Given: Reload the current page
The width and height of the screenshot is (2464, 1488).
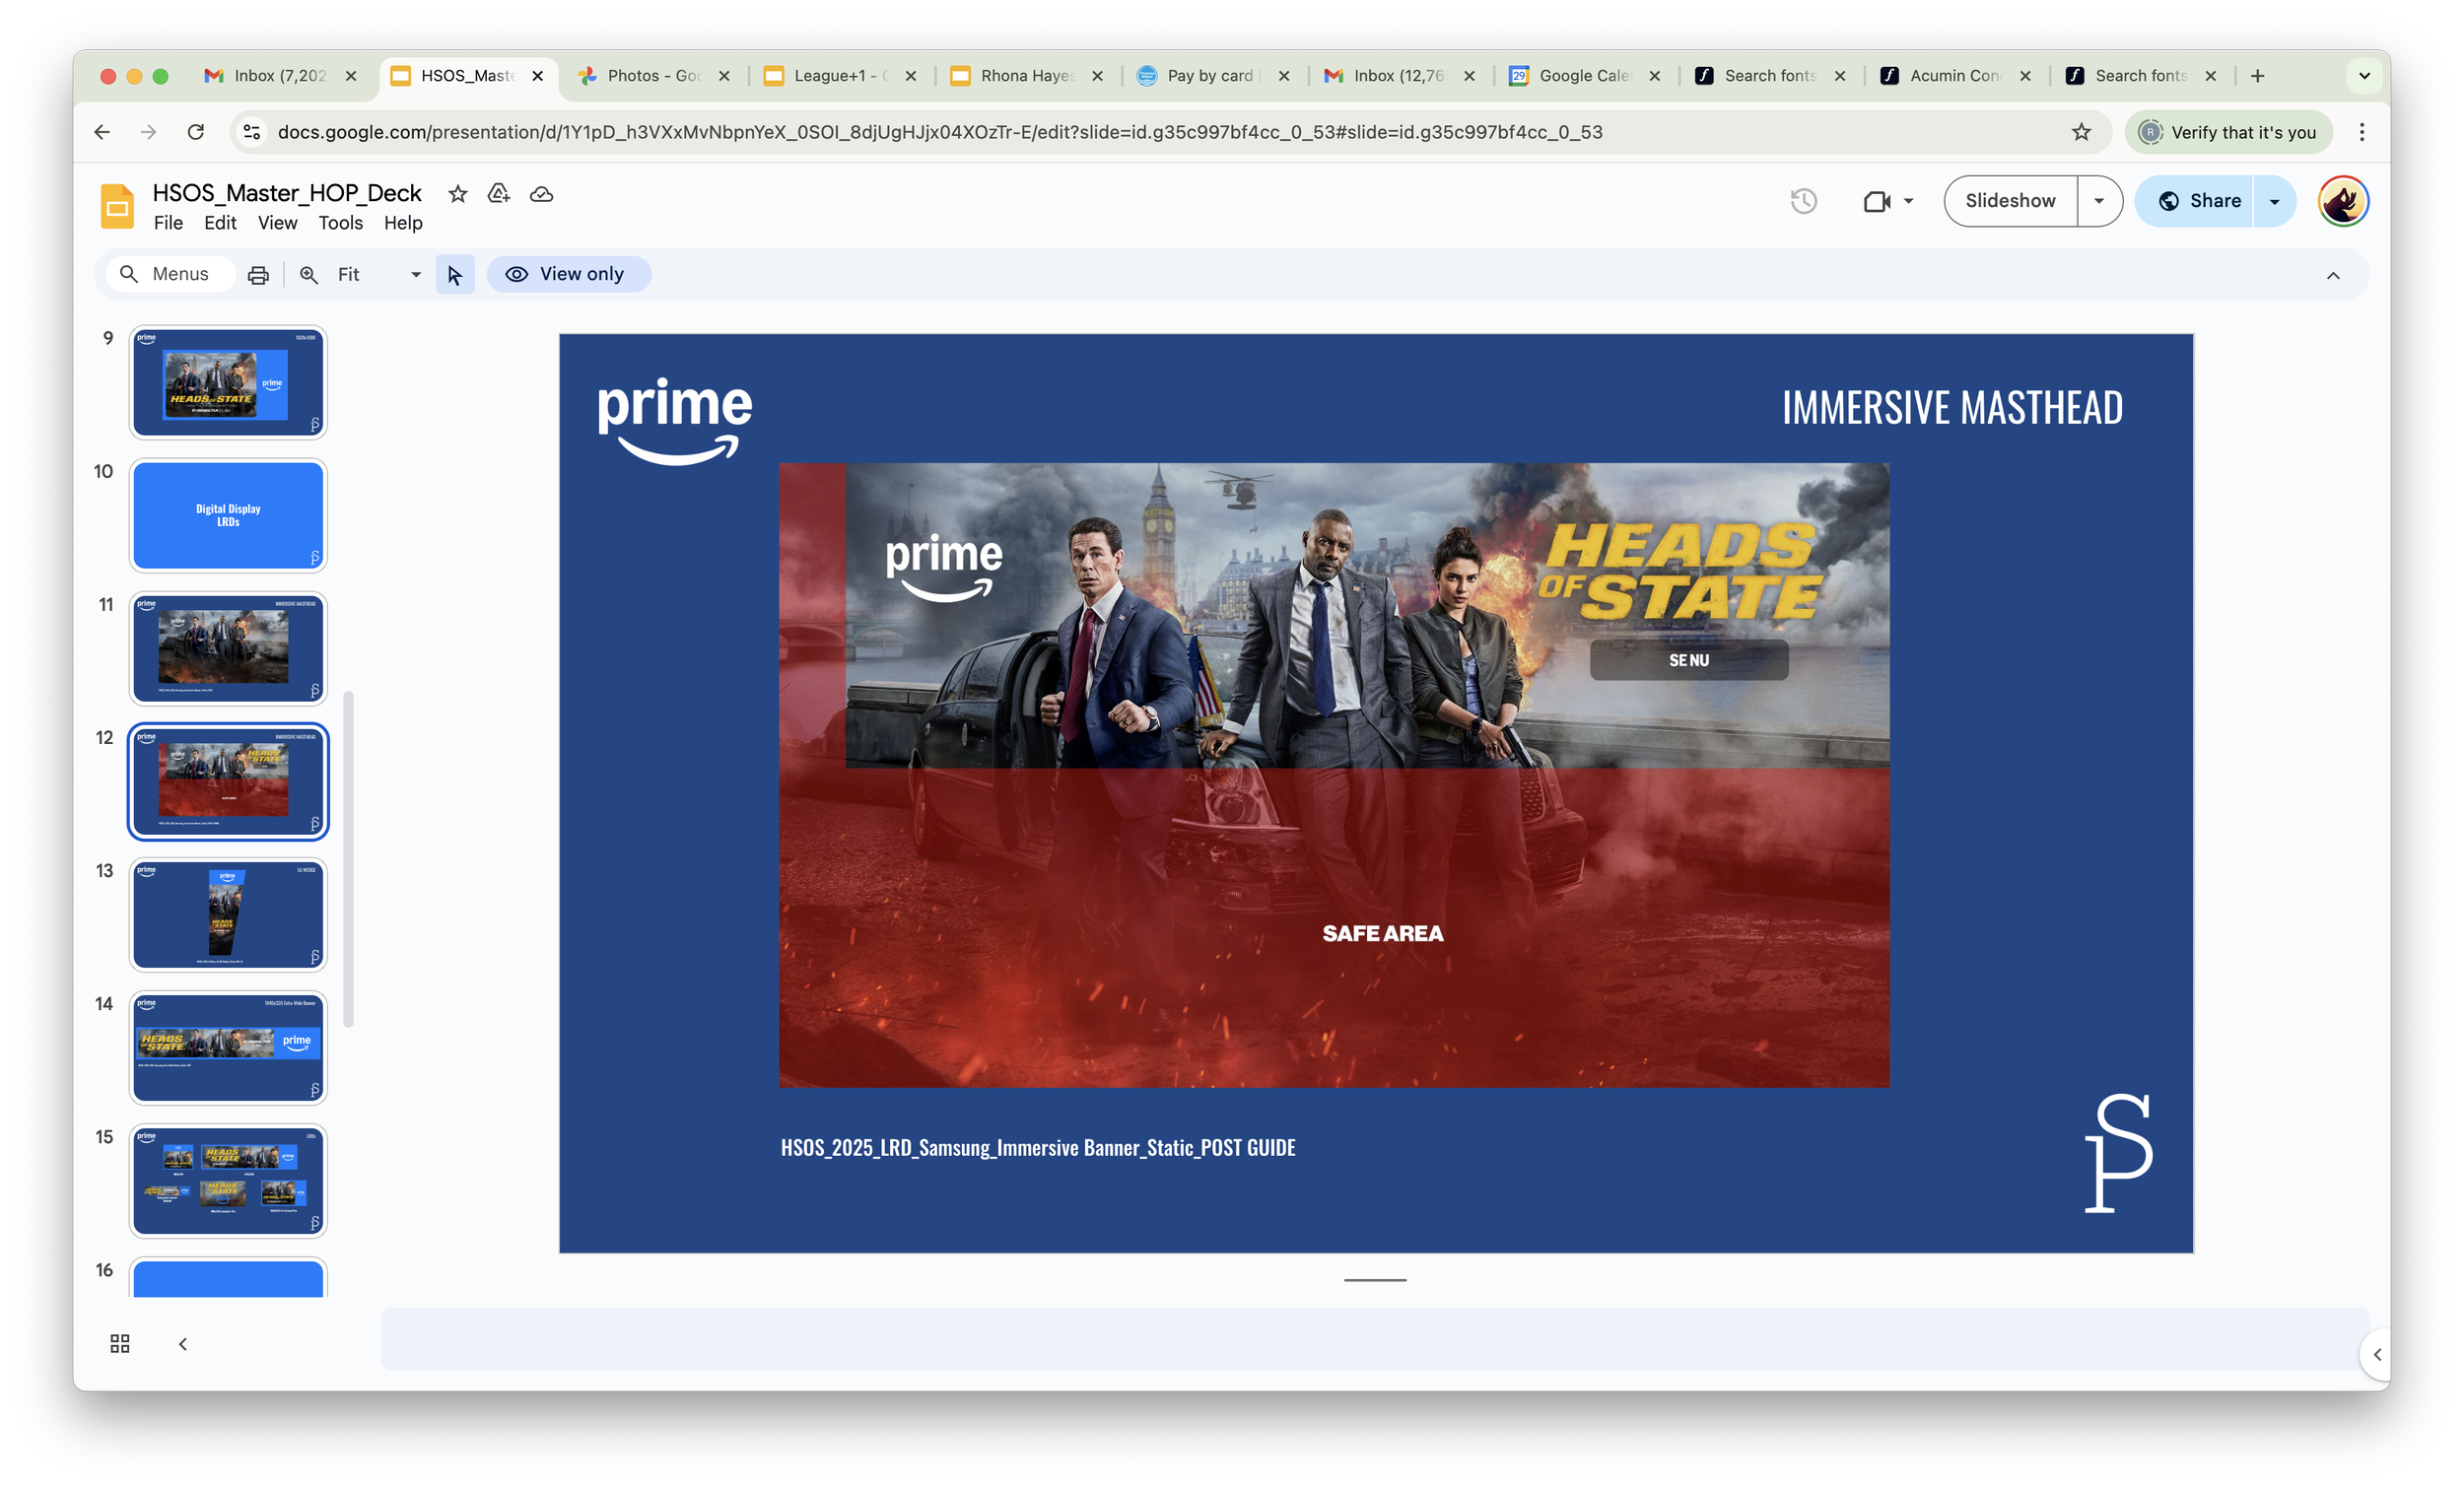Looking at the screenshot, I should click(196, 132).
